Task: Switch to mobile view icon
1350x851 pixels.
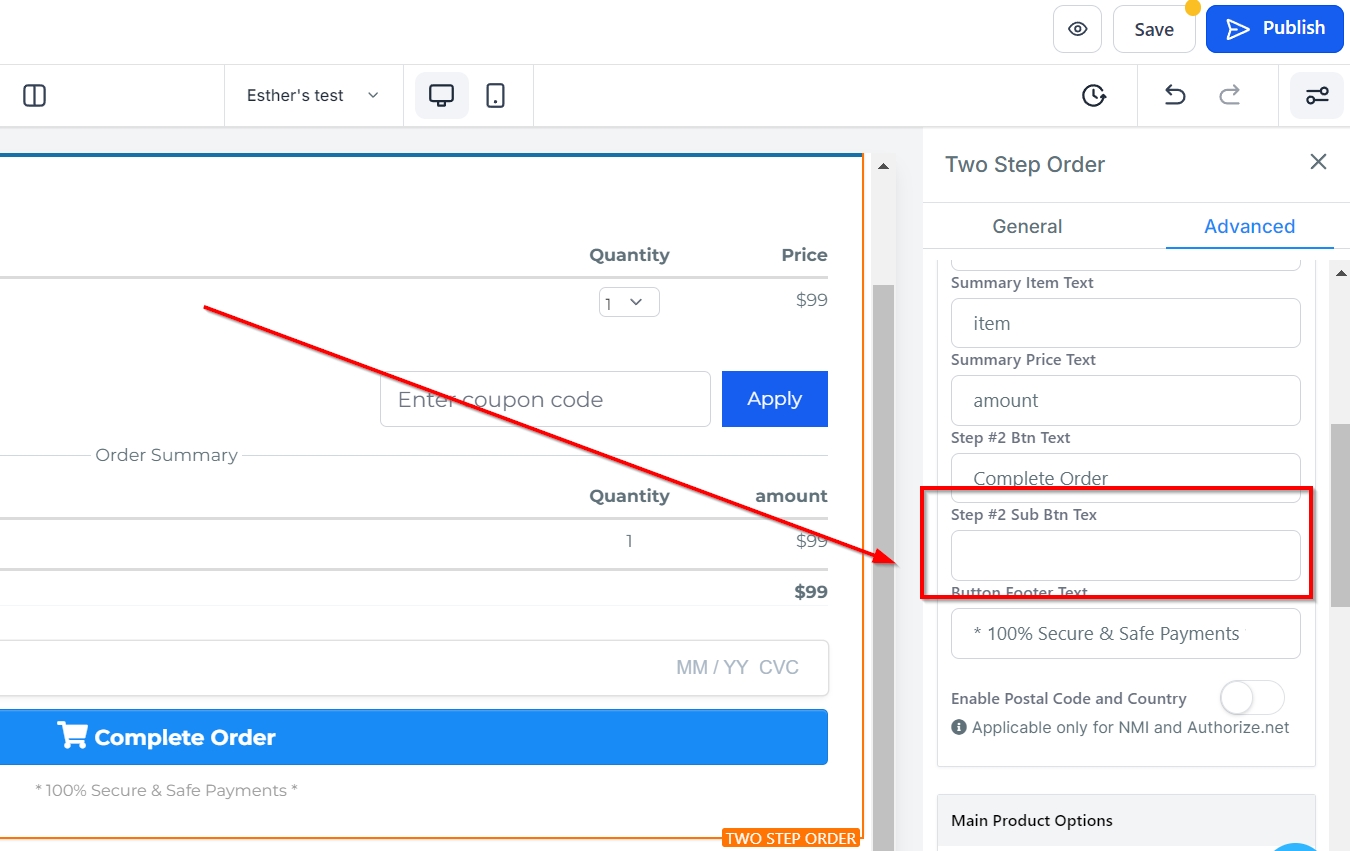Action: (x=495, y=96)
